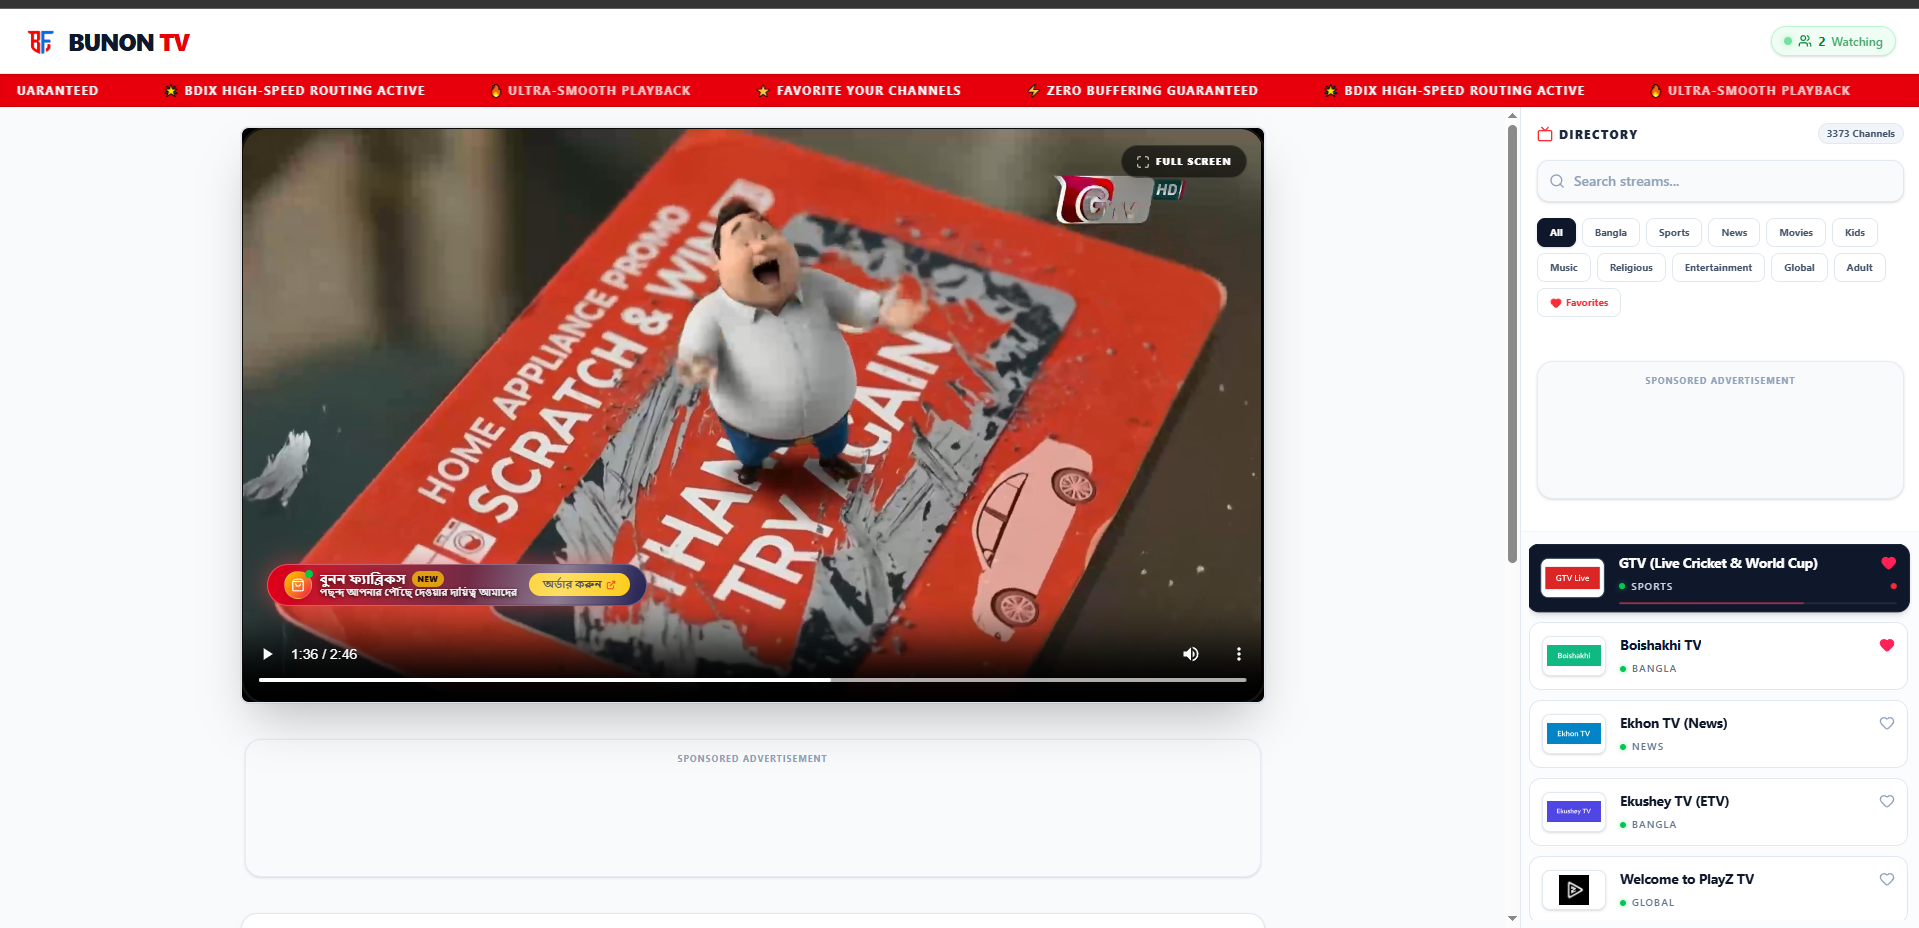Filter channels by Music
This screenshot has height=928, width=1919.
[x=1564, y=267]
